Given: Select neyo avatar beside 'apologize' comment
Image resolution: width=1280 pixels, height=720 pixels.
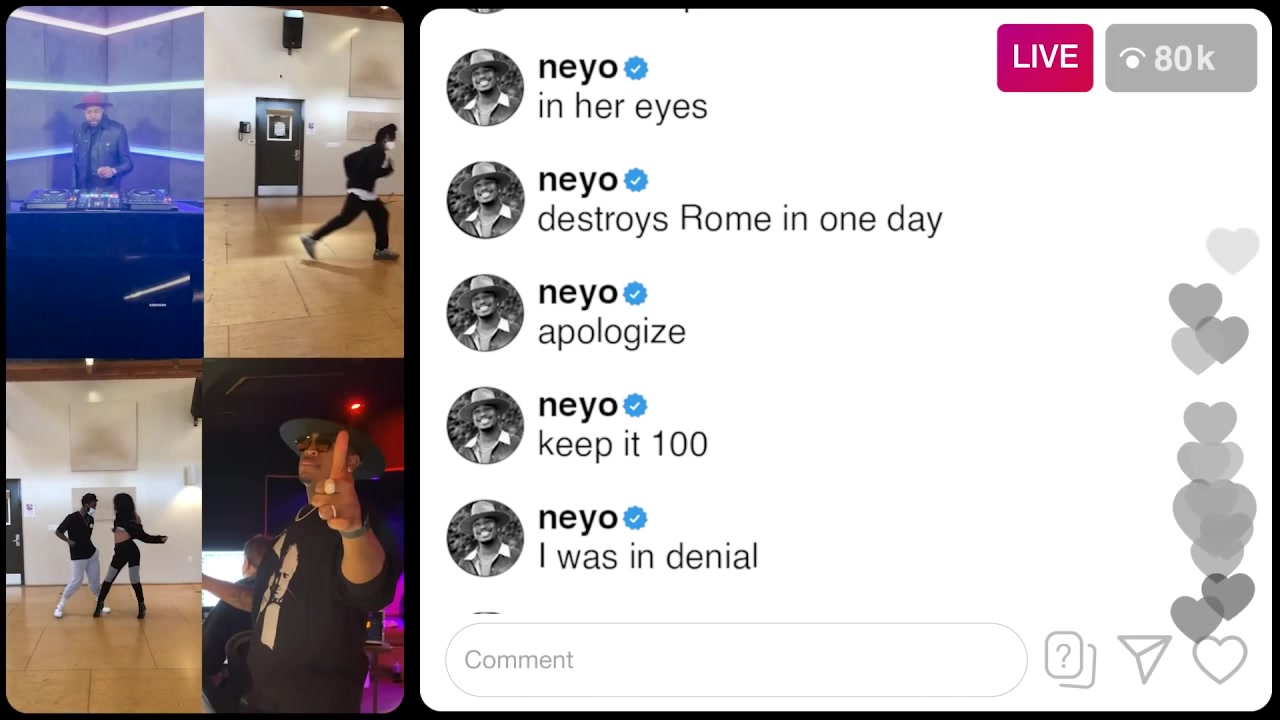Looking at the screenshot, I should pyautogui.click(x=485, y=313).
